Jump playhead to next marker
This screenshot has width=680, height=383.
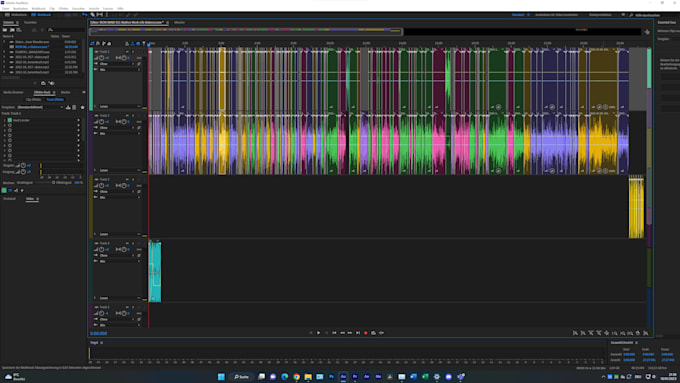click(x=358, y=333)
